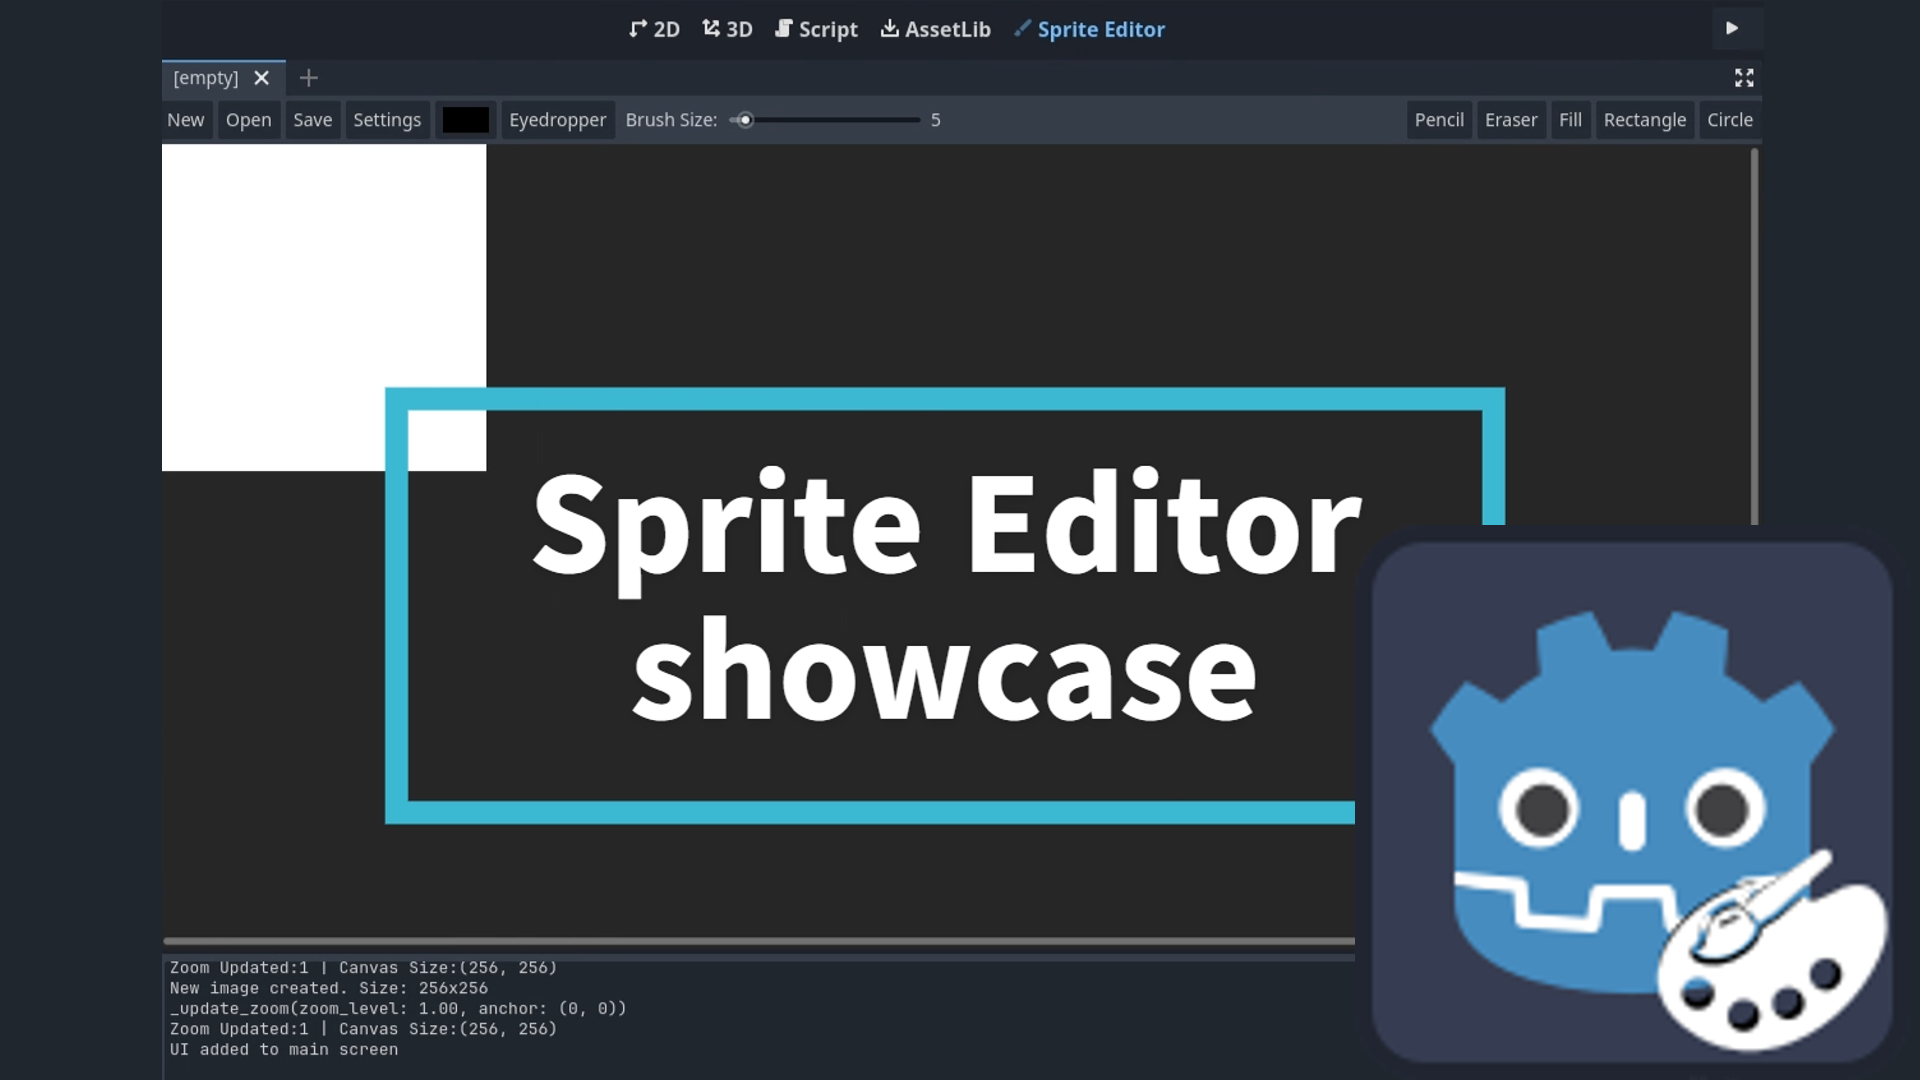This screenshot has height=1080, width=1920.
Task: Open the AssetLib tab
Action: (936, 29)
